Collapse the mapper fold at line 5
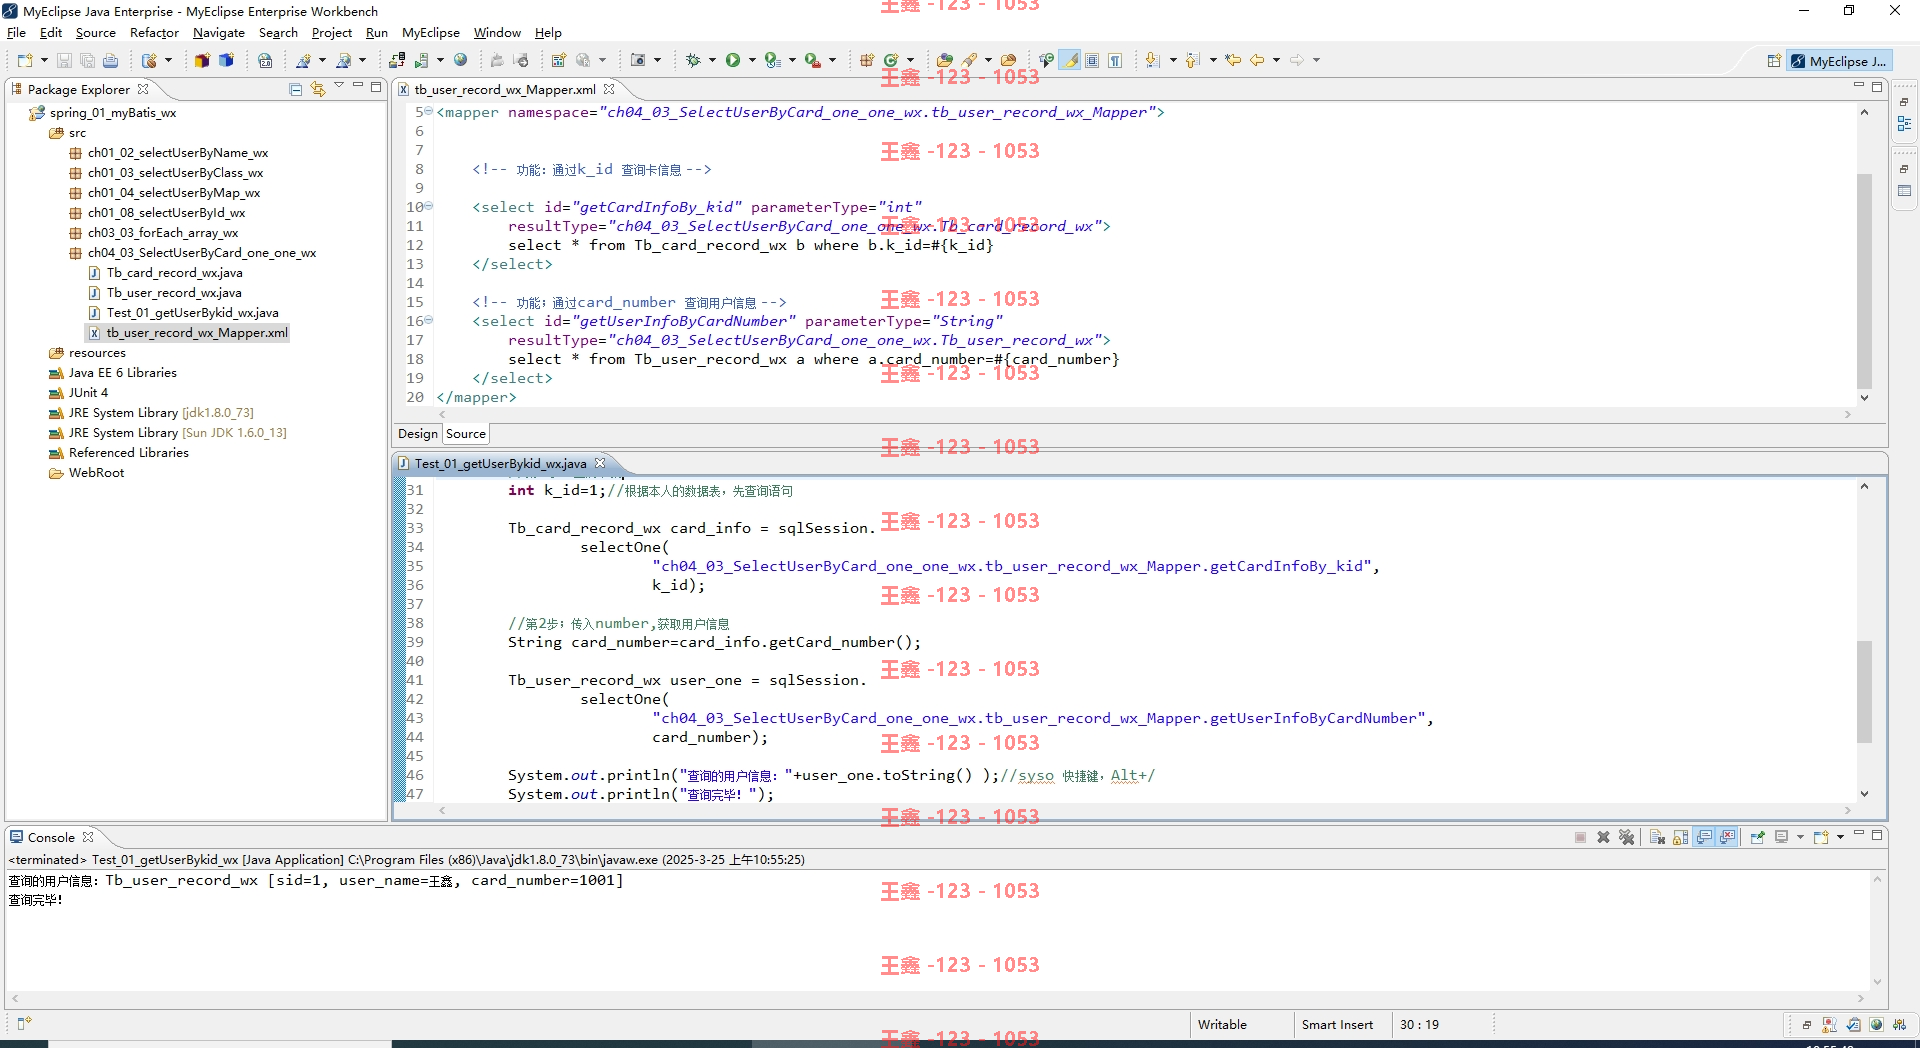This screenshot has height=1048, width=1920. pyautogui.click(x=429, y=111)
